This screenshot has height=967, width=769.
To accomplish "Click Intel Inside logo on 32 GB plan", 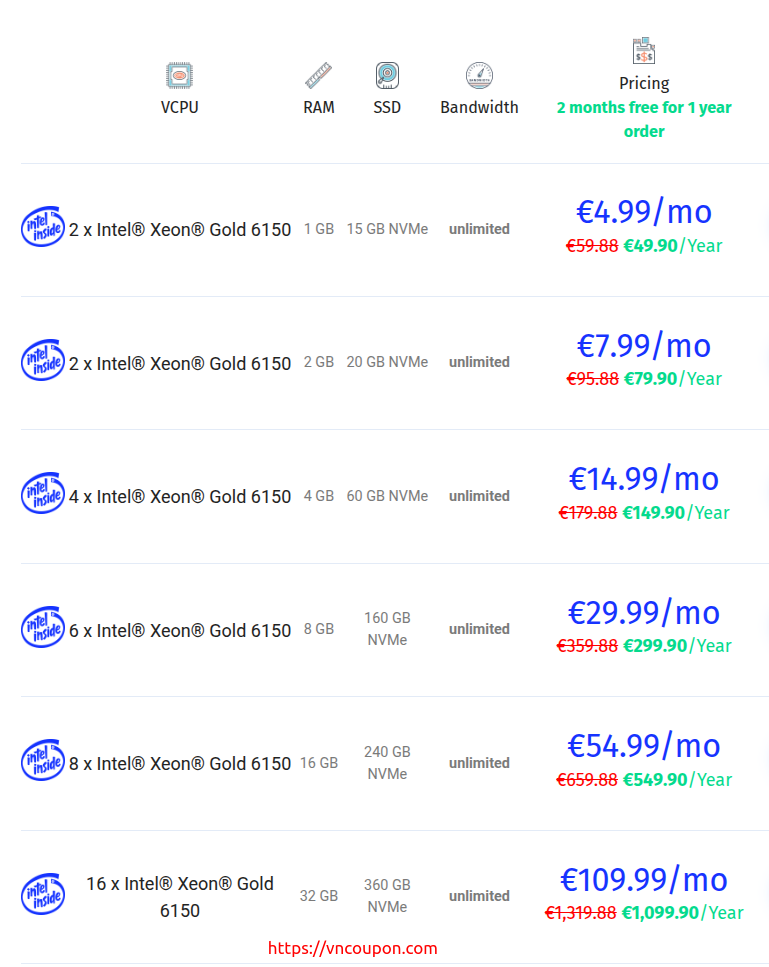I will [x=42, y=896].
